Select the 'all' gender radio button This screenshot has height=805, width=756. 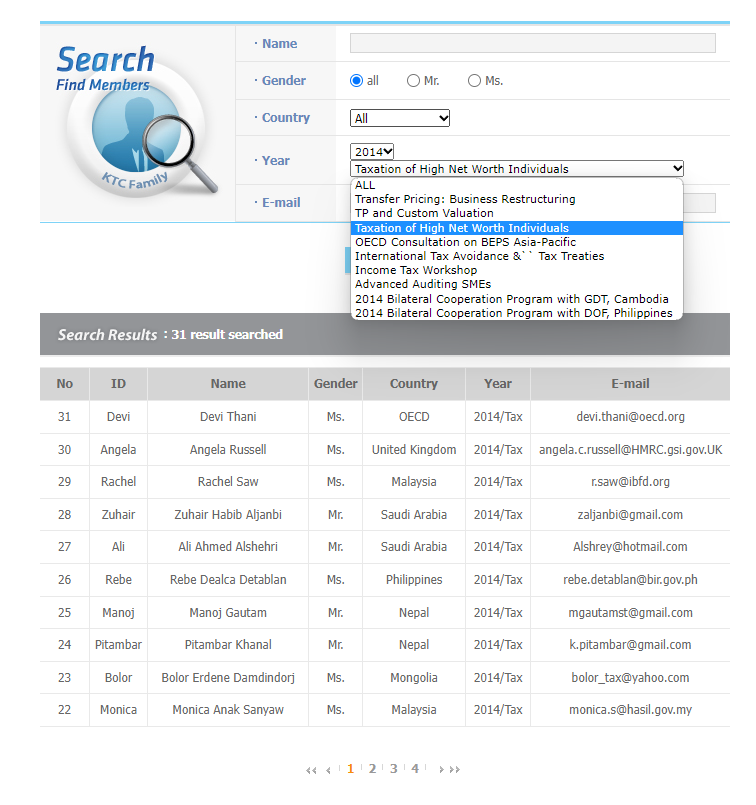(x=357, y=81)
